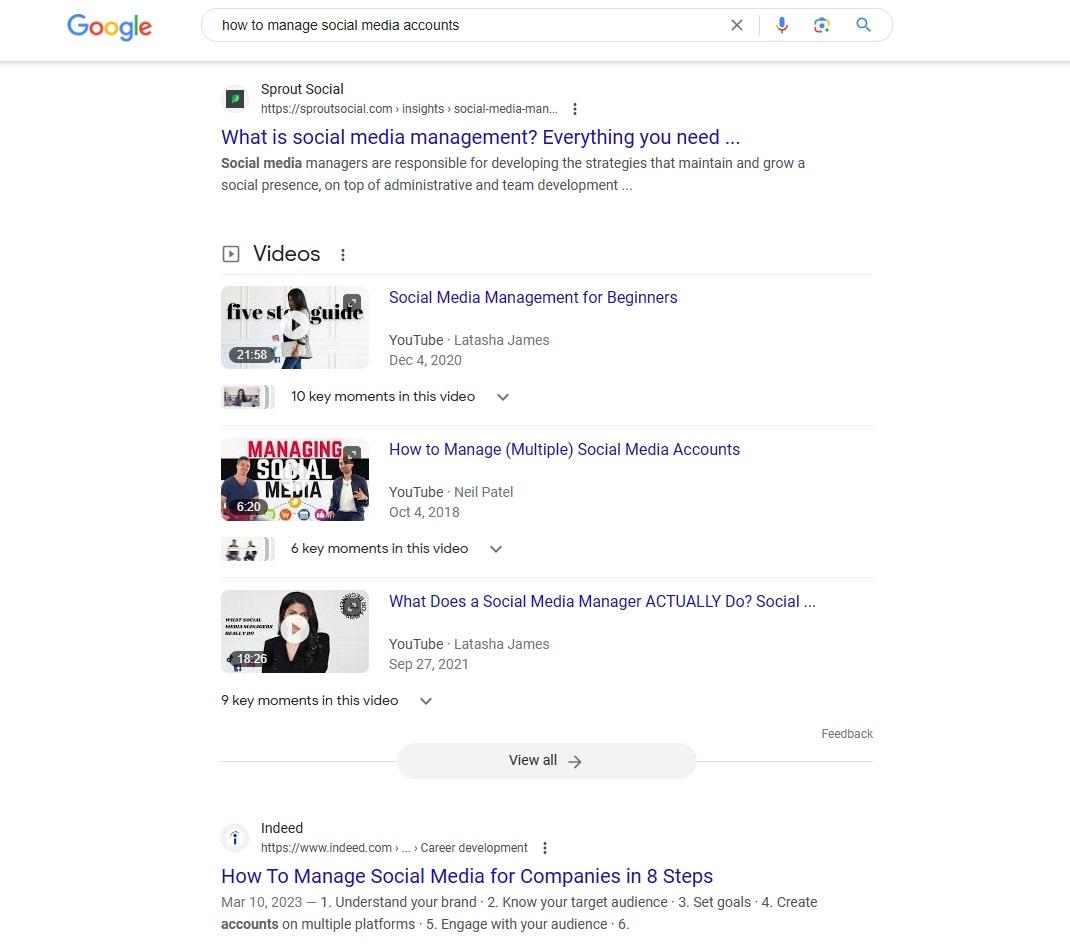Click the key moments preview thumbnail for Latasha James 2020 video
The height and width of the screenshot is (951, 1070).
[247, 396]
